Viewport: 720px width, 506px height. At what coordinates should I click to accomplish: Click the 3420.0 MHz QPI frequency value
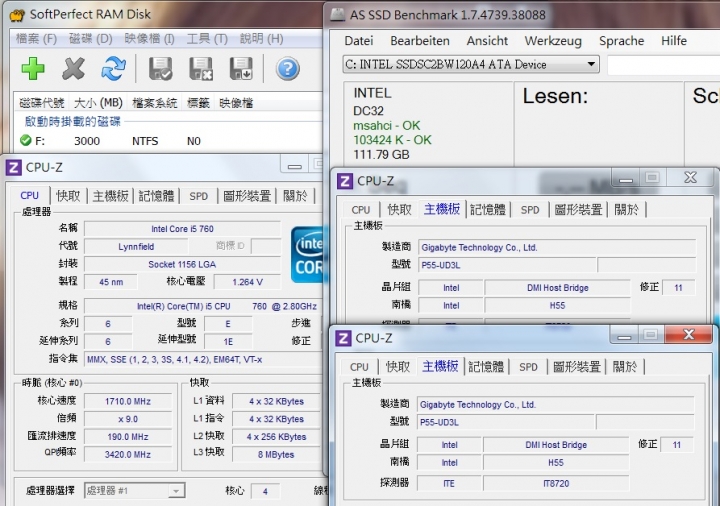coord(128,455)
